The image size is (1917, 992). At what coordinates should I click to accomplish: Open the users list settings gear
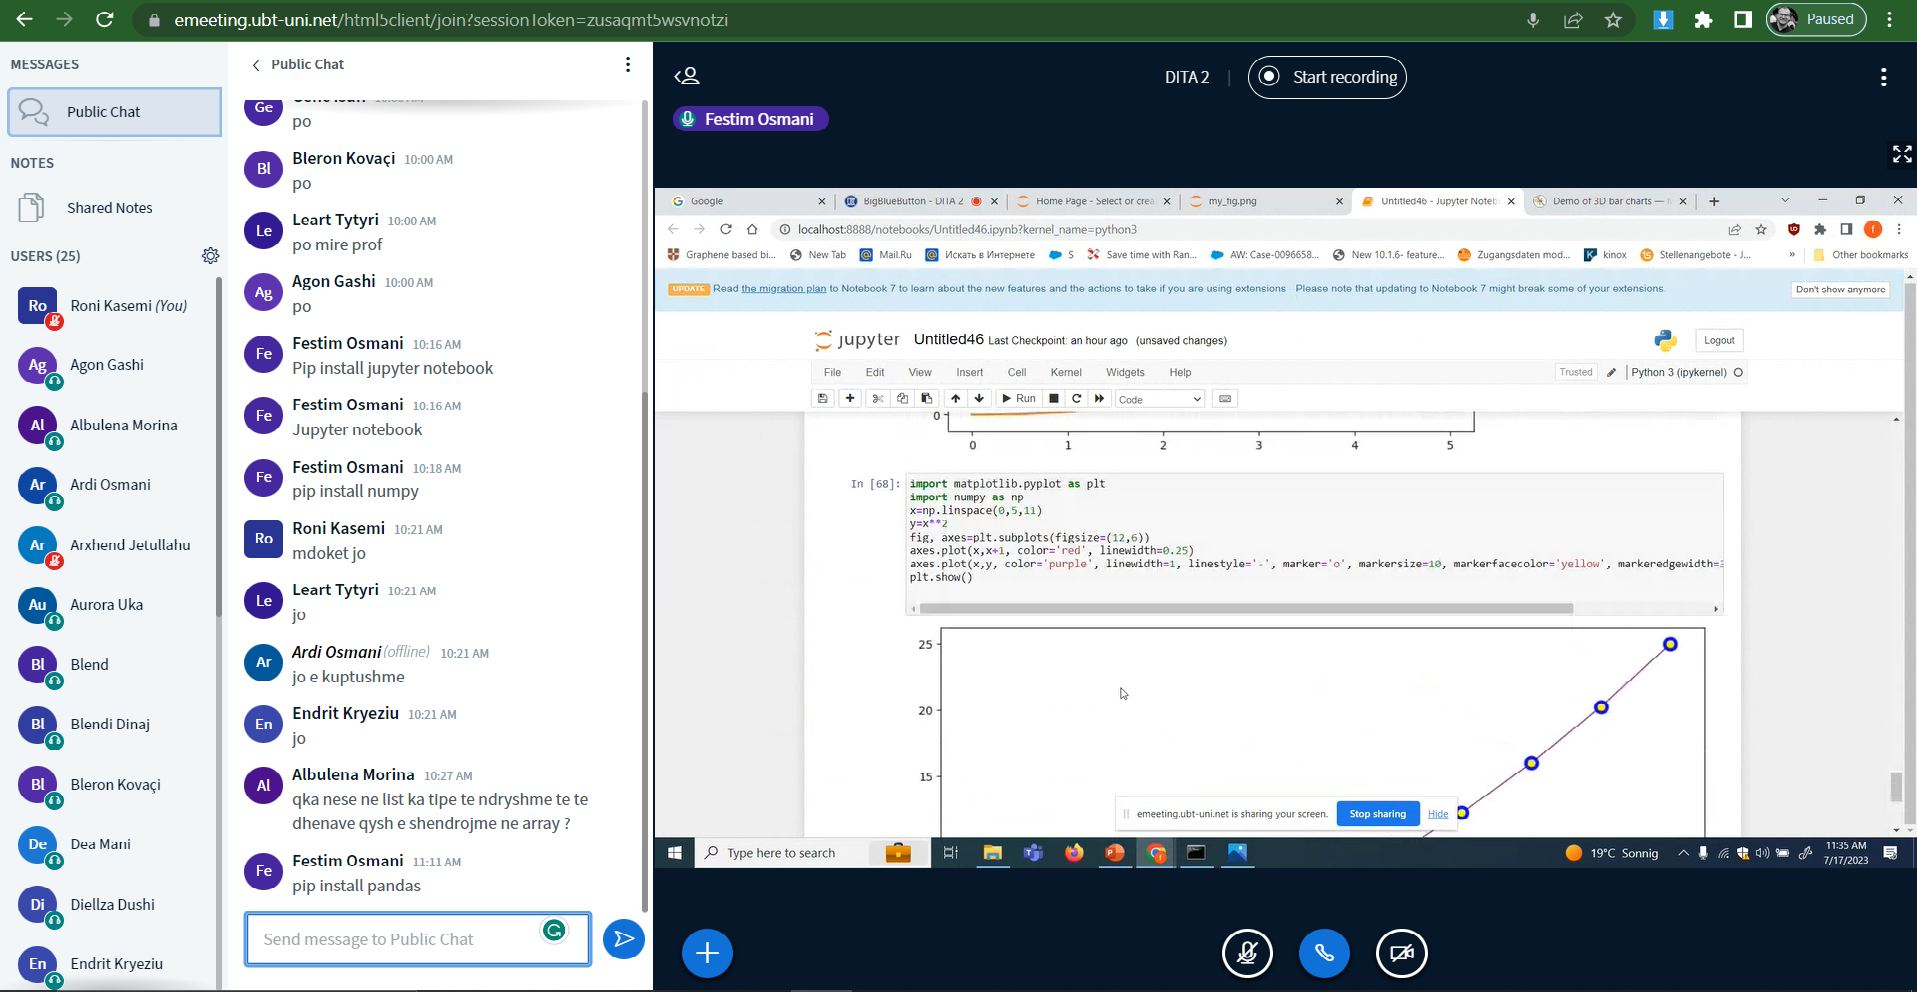210,256
